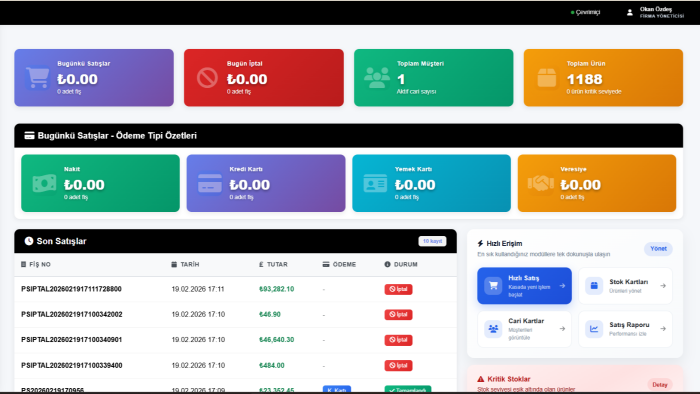Click the İptal badge for PSIPTAL2026021917111728800
Image resolution: width=700 pixels, height=394 pixels.
click(398, 289)
